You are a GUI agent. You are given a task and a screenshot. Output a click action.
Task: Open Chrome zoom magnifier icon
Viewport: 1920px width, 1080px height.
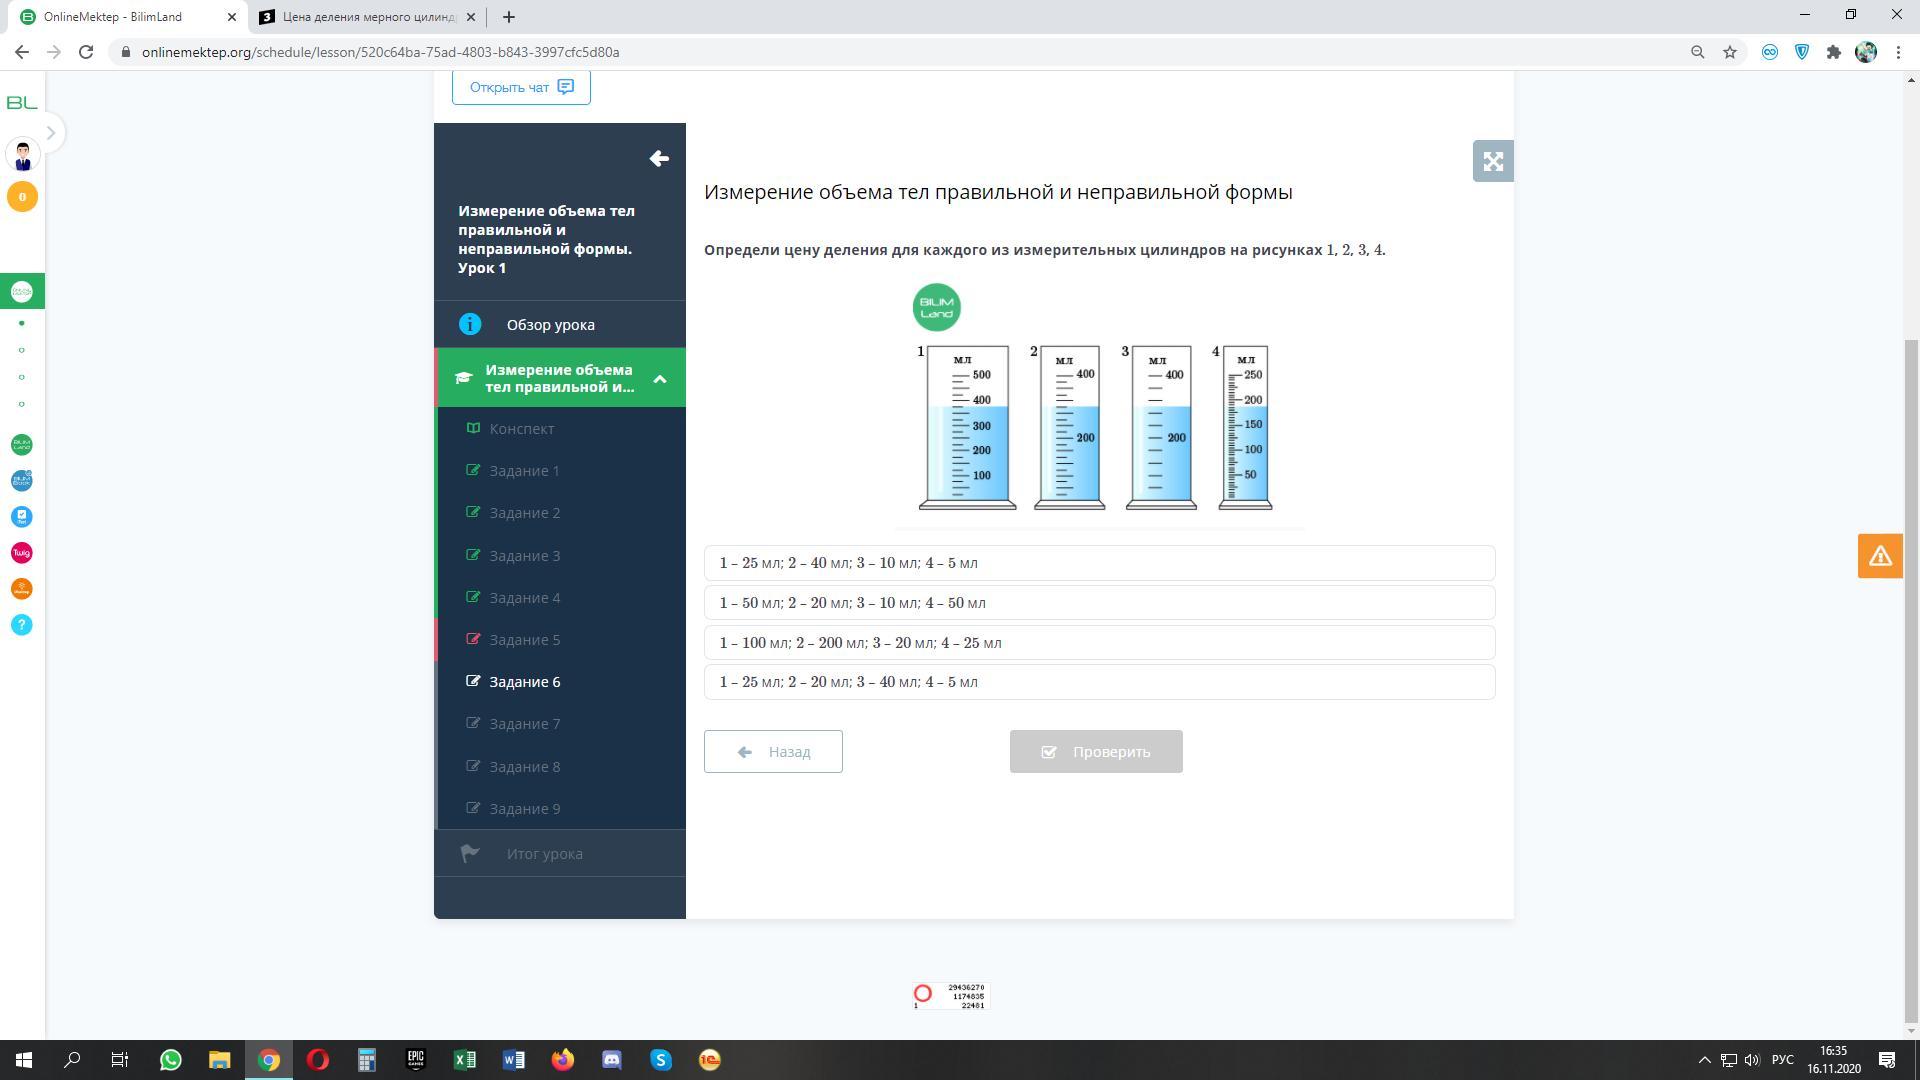pos(1697,52)
